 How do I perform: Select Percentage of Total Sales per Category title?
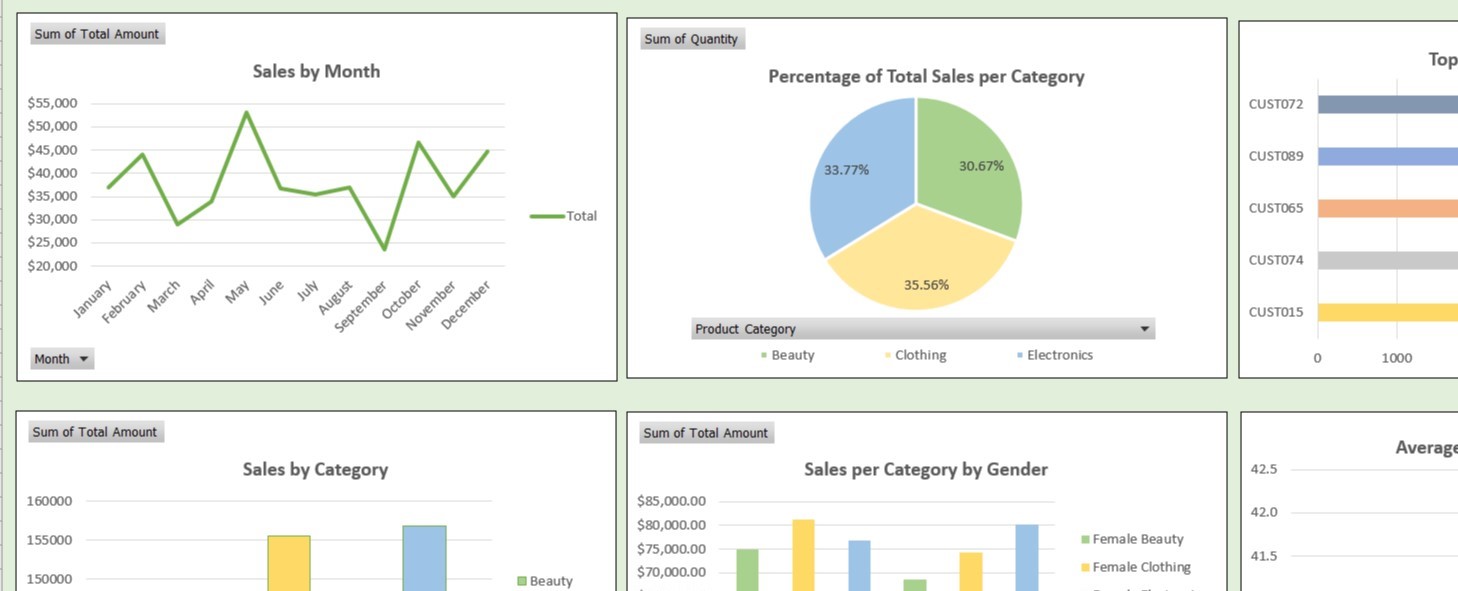click(x=926, y=76)
